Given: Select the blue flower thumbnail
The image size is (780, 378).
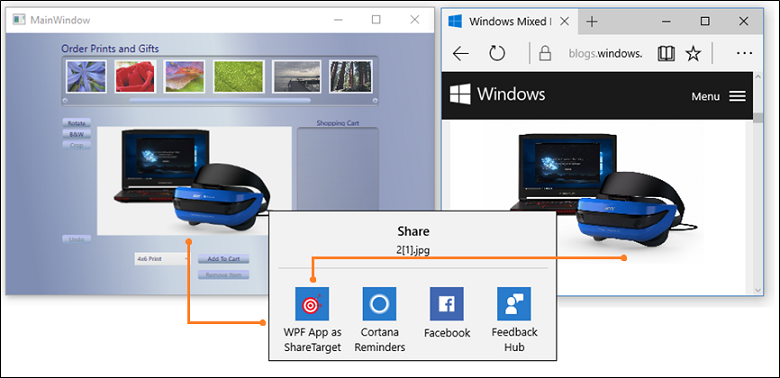Looking at the screenshot, I should click(86, 77).
